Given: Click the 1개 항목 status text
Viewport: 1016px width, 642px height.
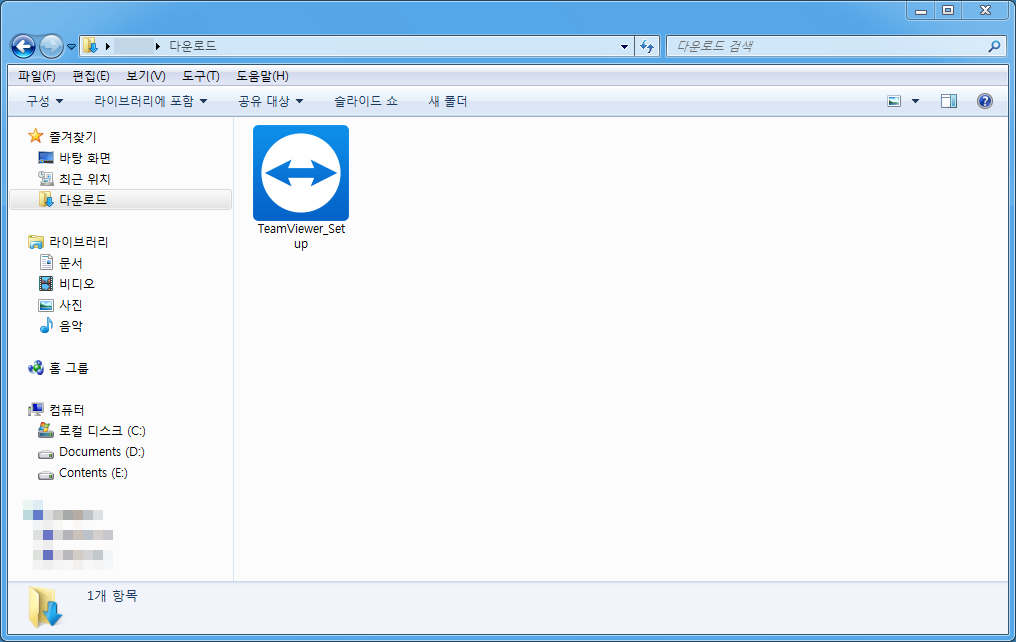Looking at the screenshot, I should 112,595.
